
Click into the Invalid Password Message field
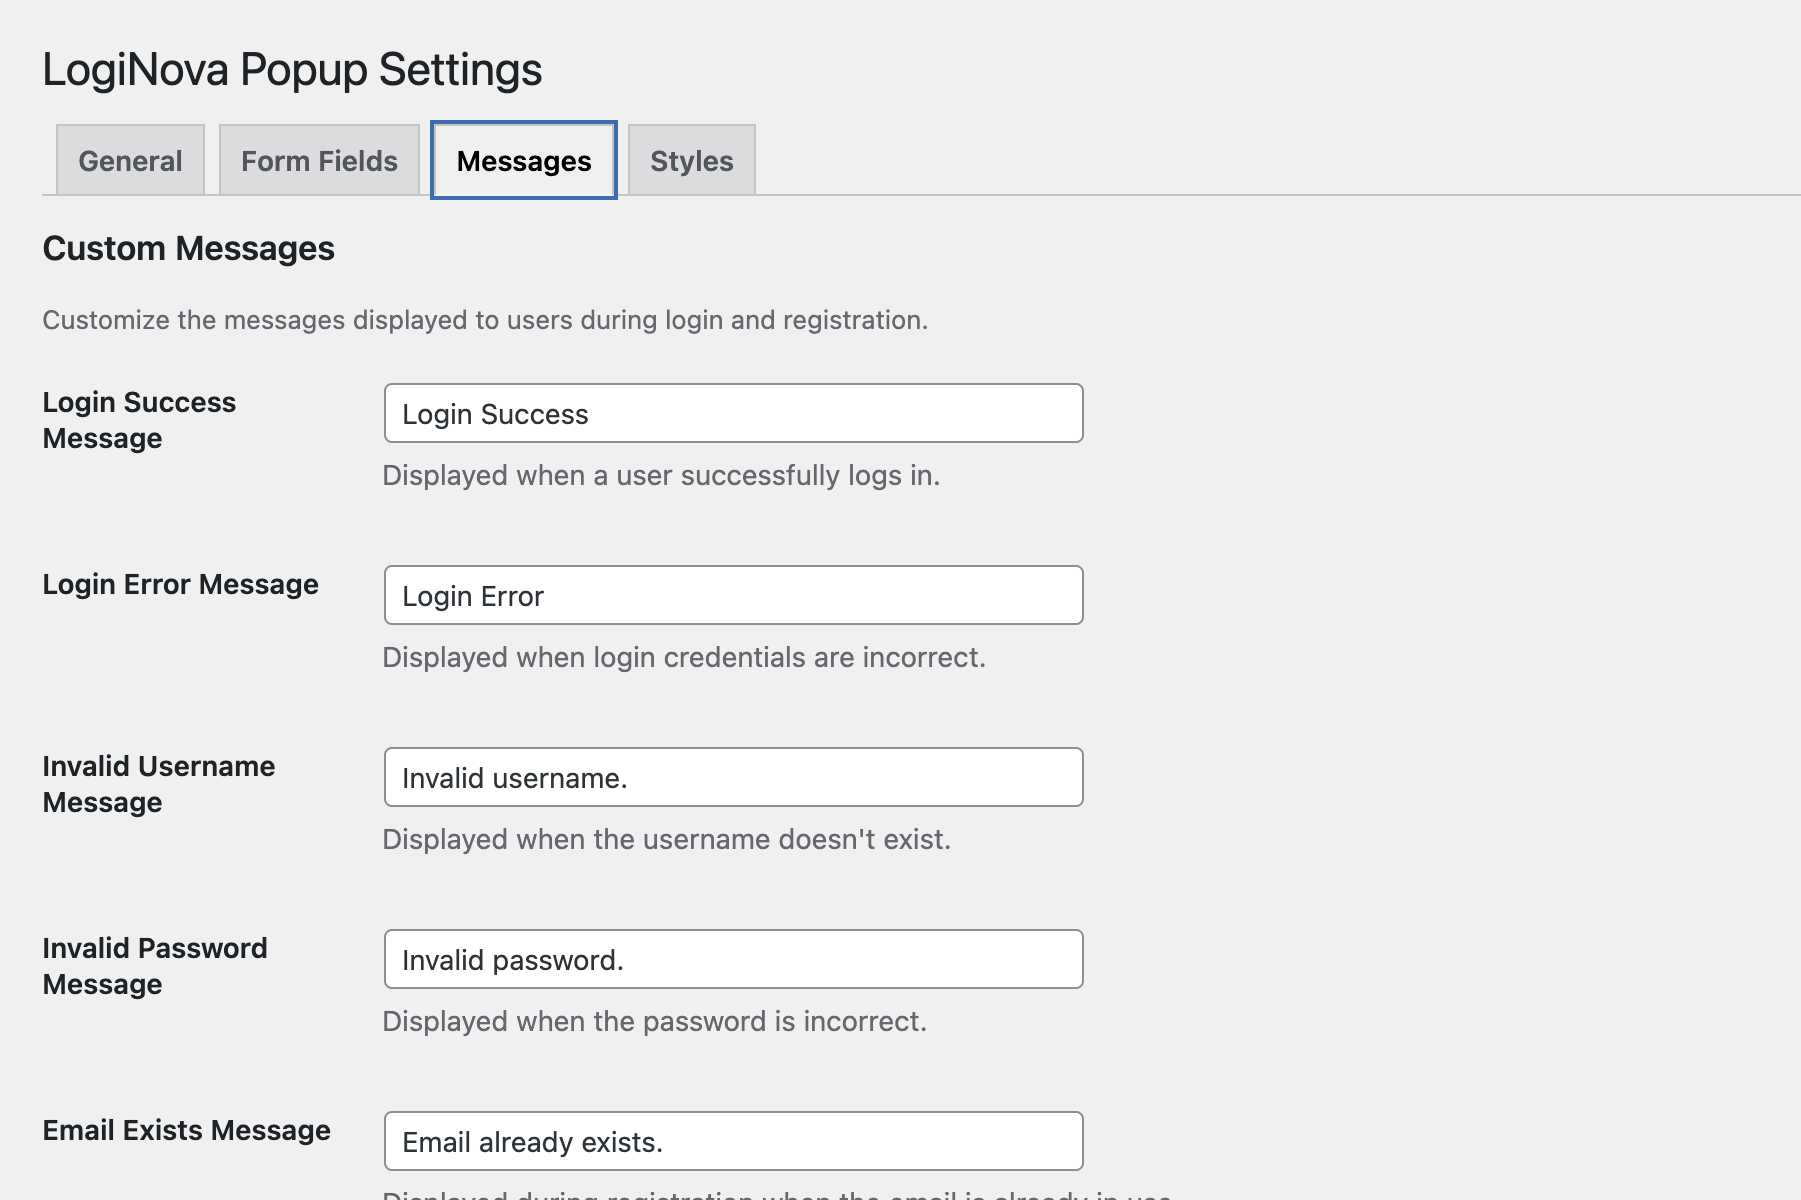(x=733, y=959)
